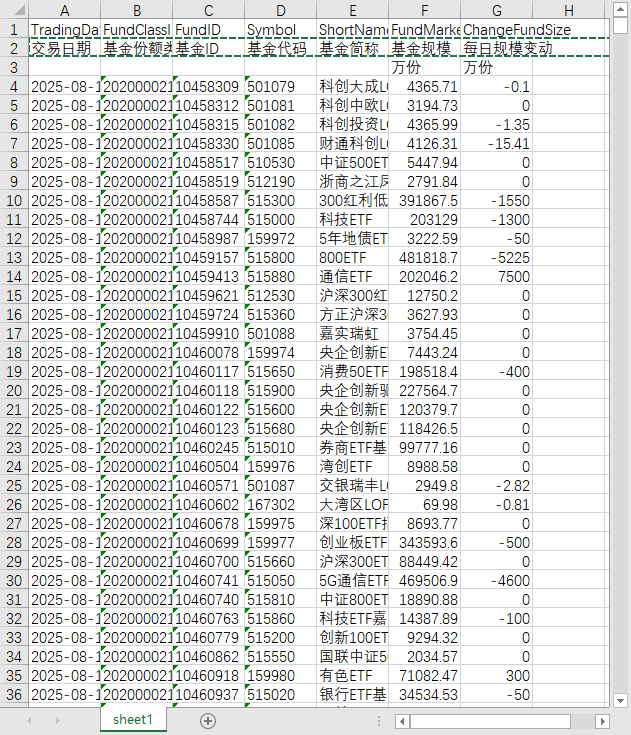Viewport: 631px width, 735px height.
Task: Select change value -2.82
Action: pyautogui.click(x=496, y=485)
